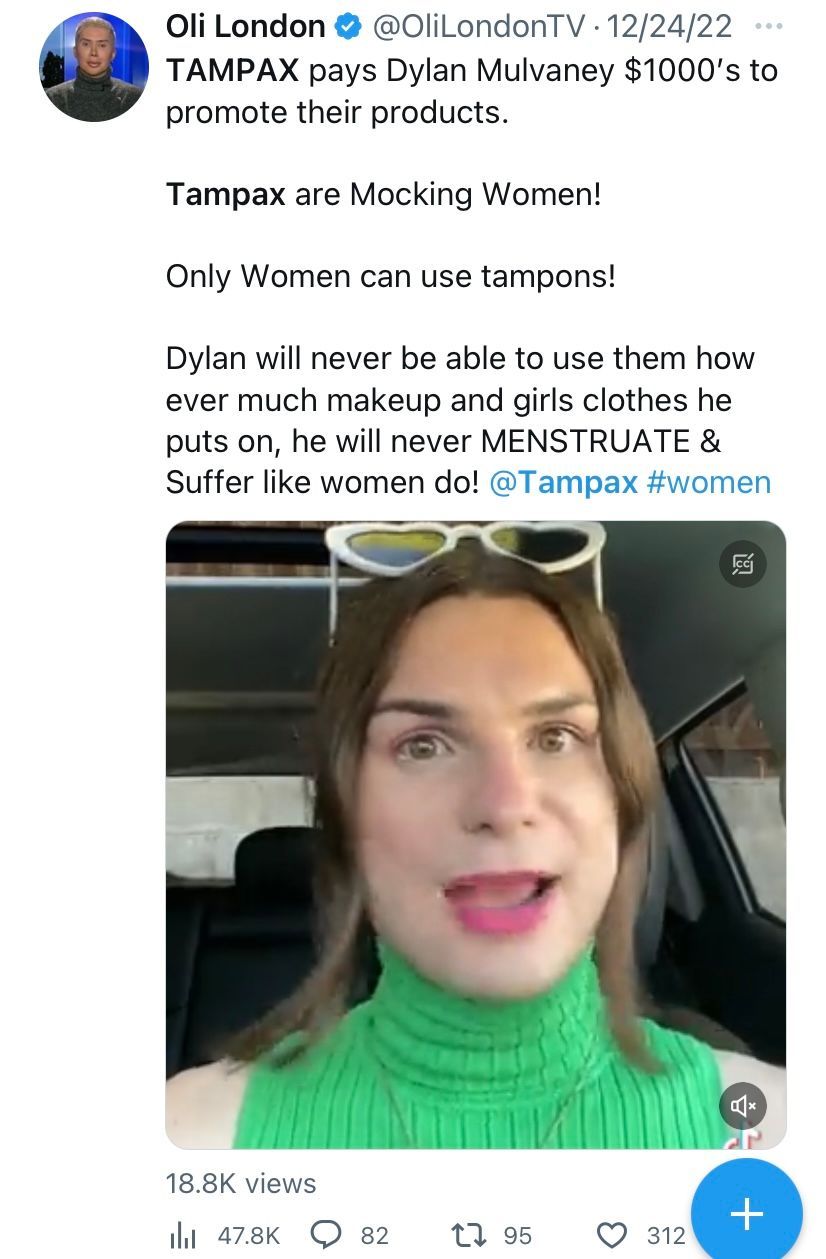826x1259 pixels.
Task: Open the @OliLondonTV handle
Action: (x=478, y=27)
